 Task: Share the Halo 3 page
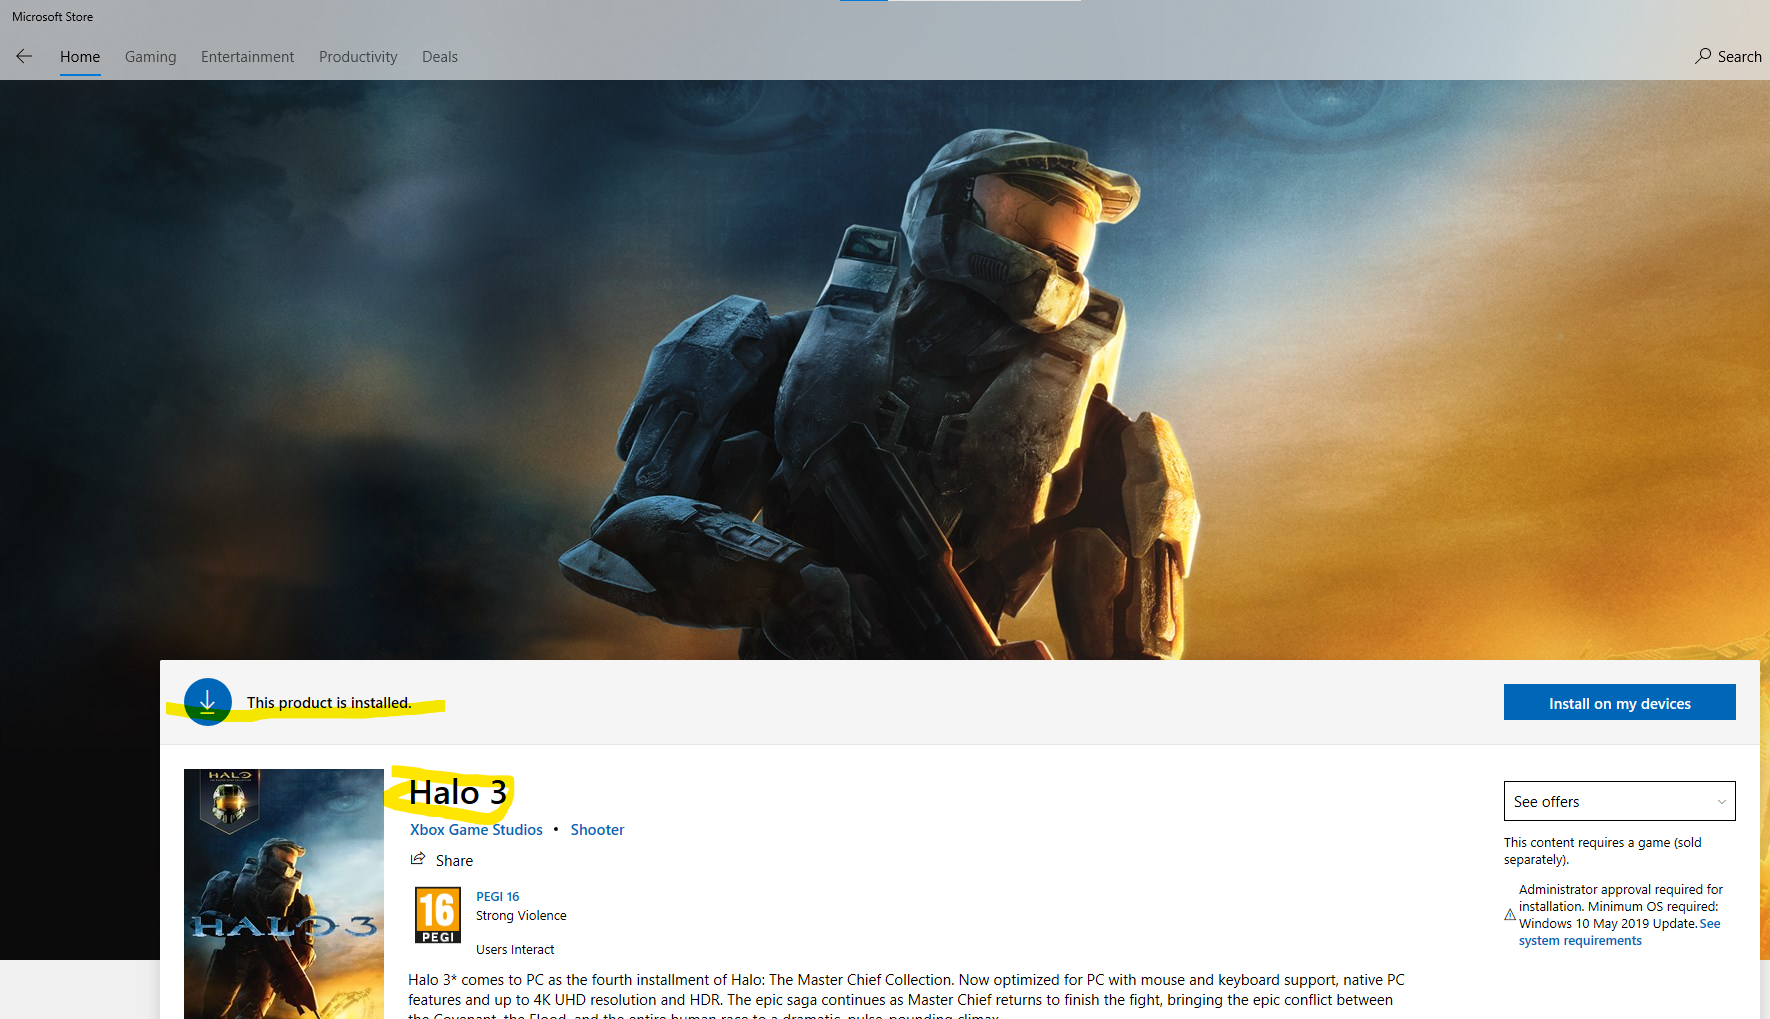click(x=442, y=860)
